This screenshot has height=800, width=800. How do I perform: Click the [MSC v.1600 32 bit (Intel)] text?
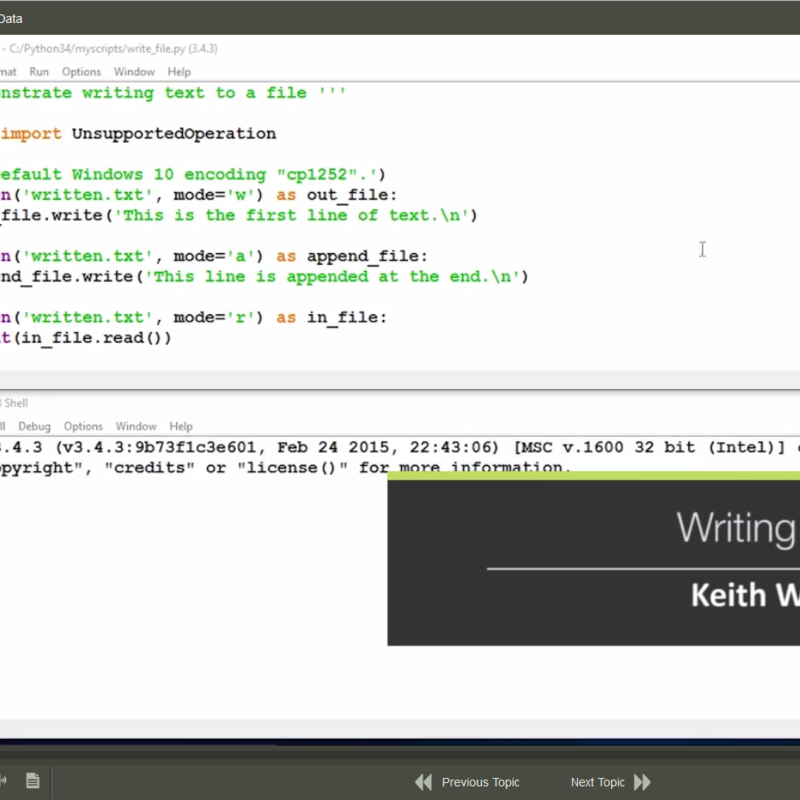pos(649,447)
